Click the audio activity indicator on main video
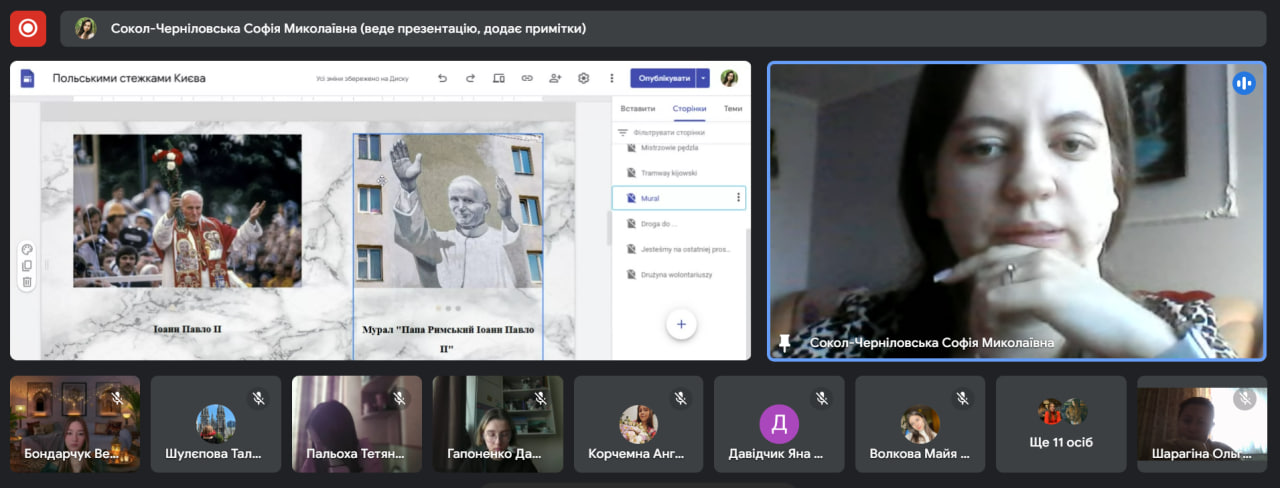The height and width of the screenshot is (488, 1280). point(1244,83)
